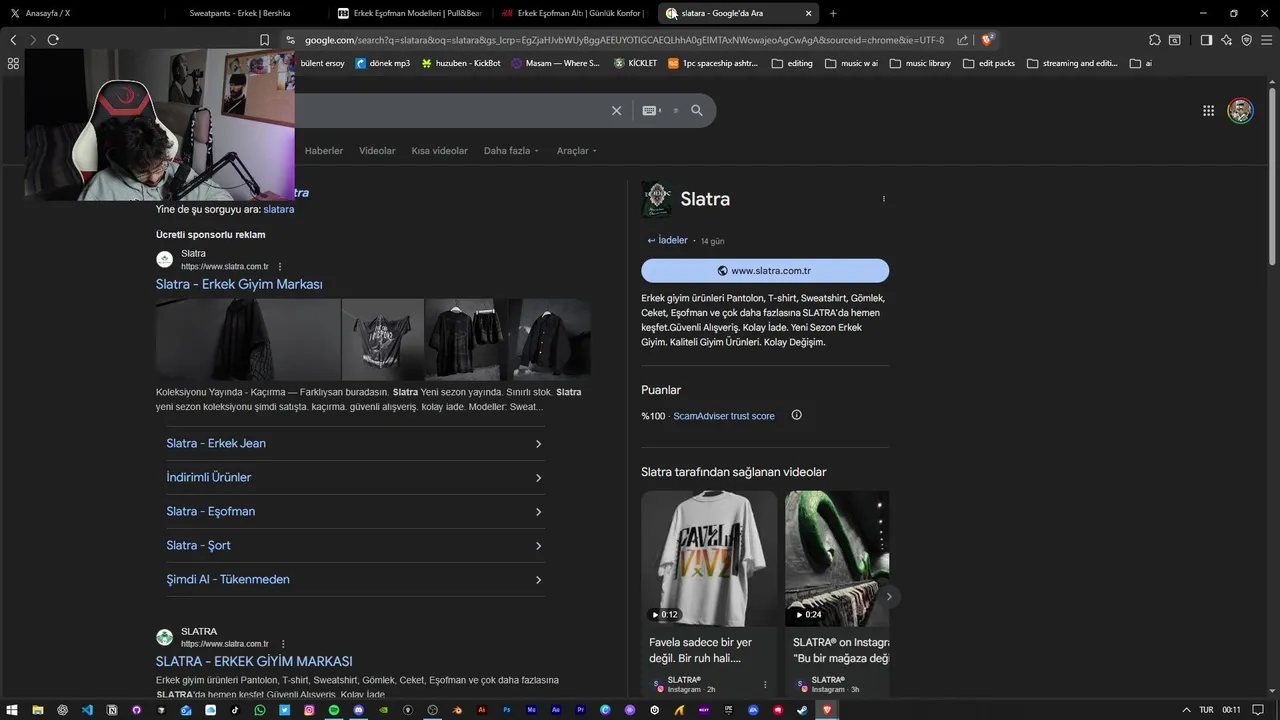The image size is (1280, 720).
Task: Click the TUR keyboard language indicator
Action: point(1206,710)
